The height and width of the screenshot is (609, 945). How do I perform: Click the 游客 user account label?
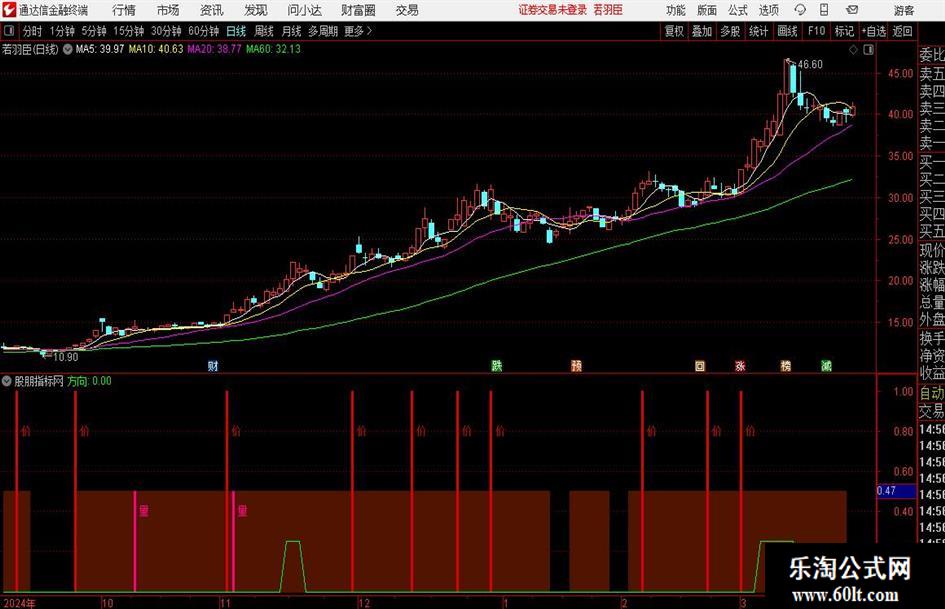904,10
